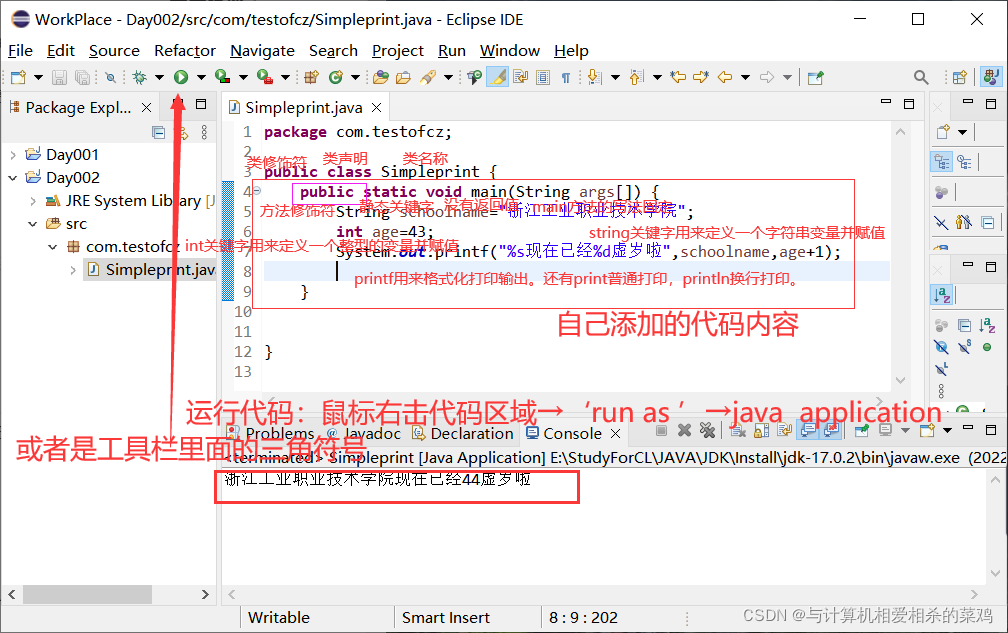Collapse the src folder under Day002
The image size is (1008, 633).
[x=33, y=223]
